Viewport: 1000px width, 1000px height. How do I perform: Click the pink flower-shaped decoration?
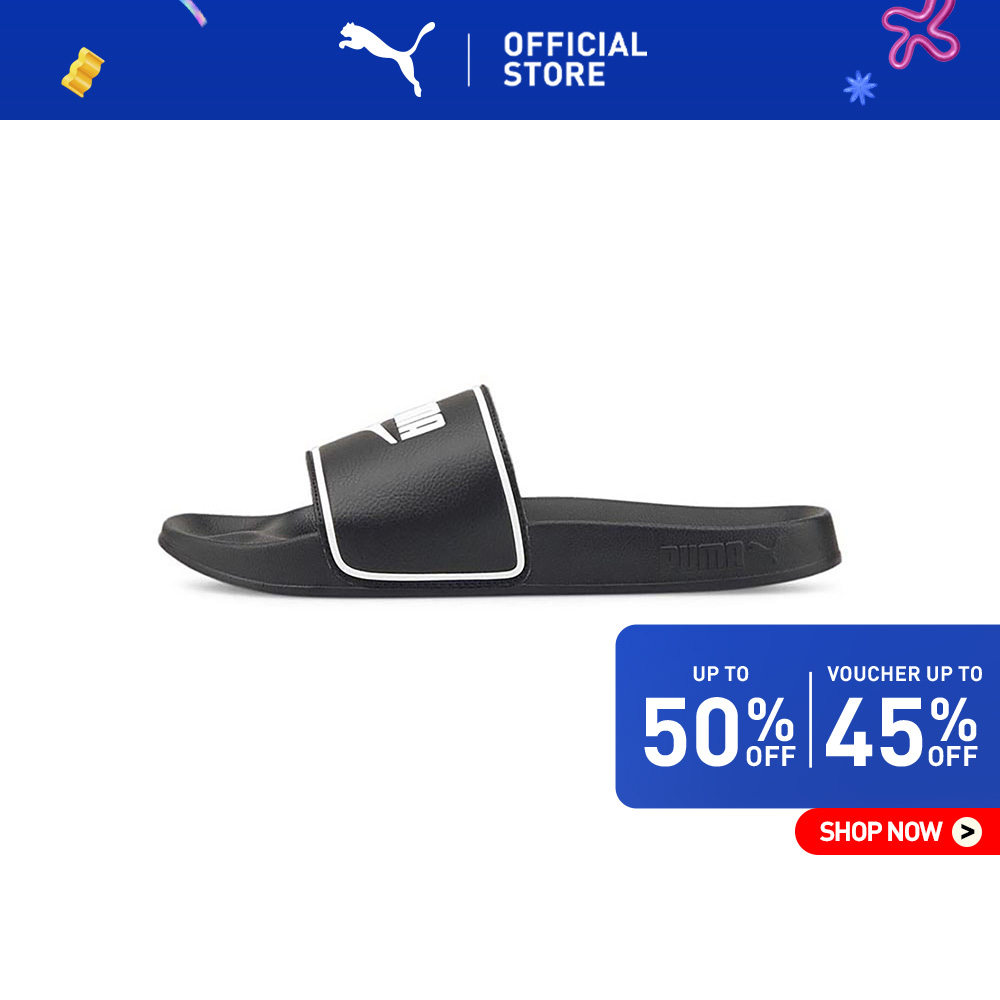[x=920, y=32]
